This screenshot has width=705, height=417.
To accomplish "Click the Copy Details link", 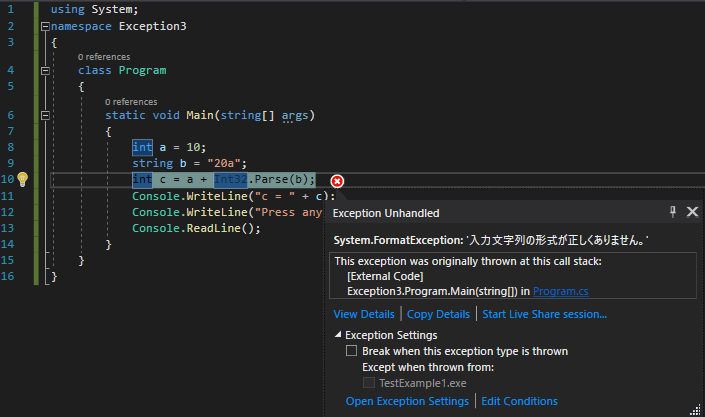I will (438, 314).
